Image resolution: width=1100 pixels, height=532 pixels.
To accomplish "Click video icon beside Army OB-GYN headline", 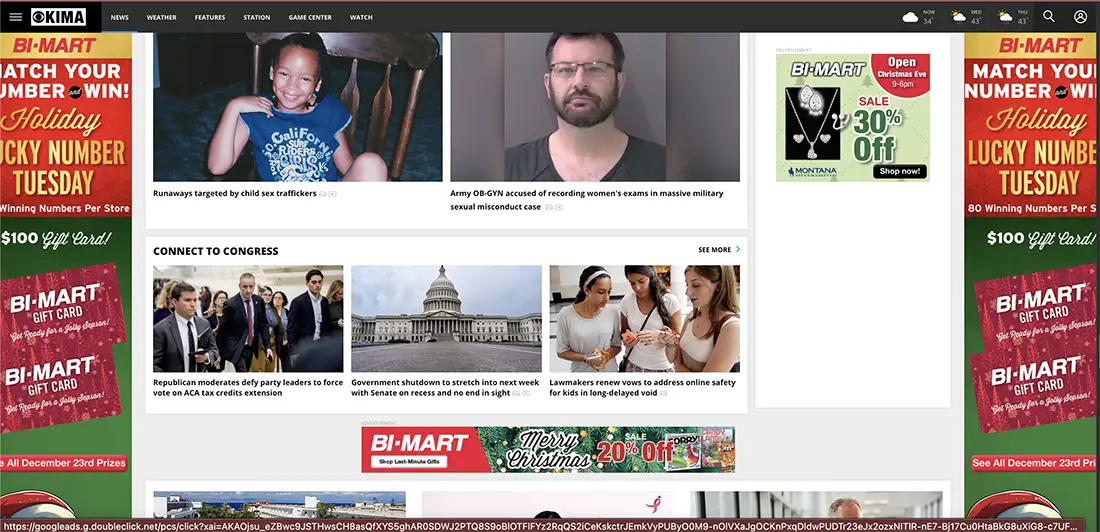I will pos(559,207).
